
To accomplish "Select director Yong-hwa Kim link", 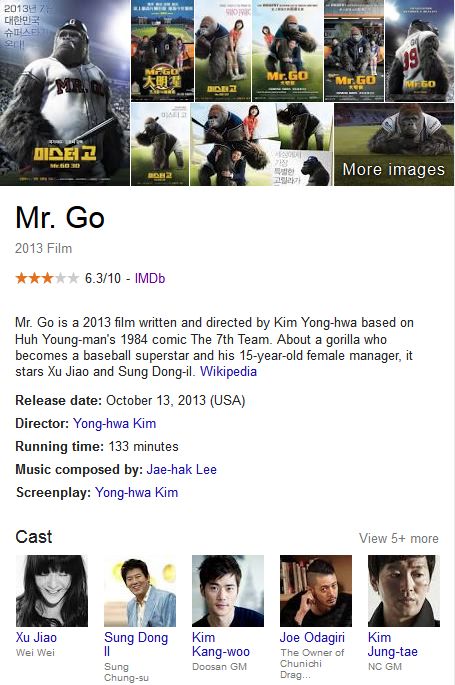I will tap(114, 423).
